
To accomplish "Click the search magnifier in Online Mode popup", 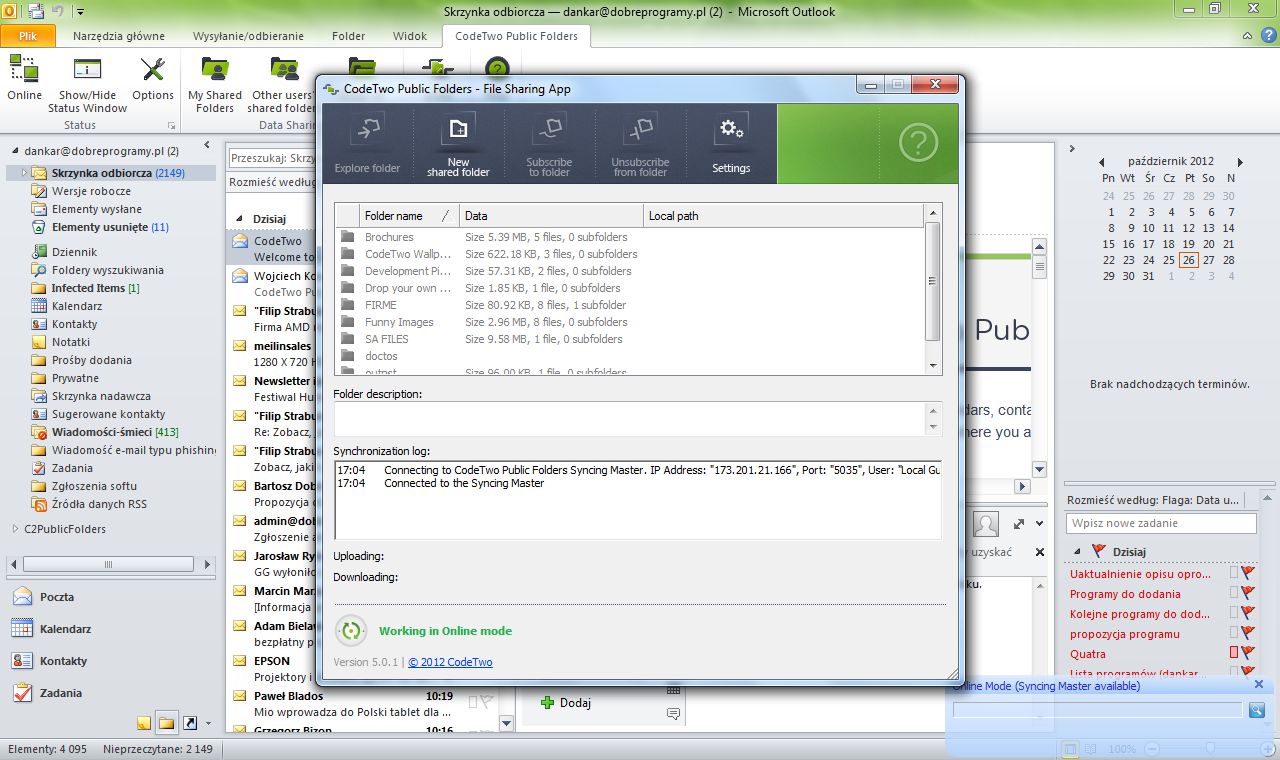I will 1257,710.
